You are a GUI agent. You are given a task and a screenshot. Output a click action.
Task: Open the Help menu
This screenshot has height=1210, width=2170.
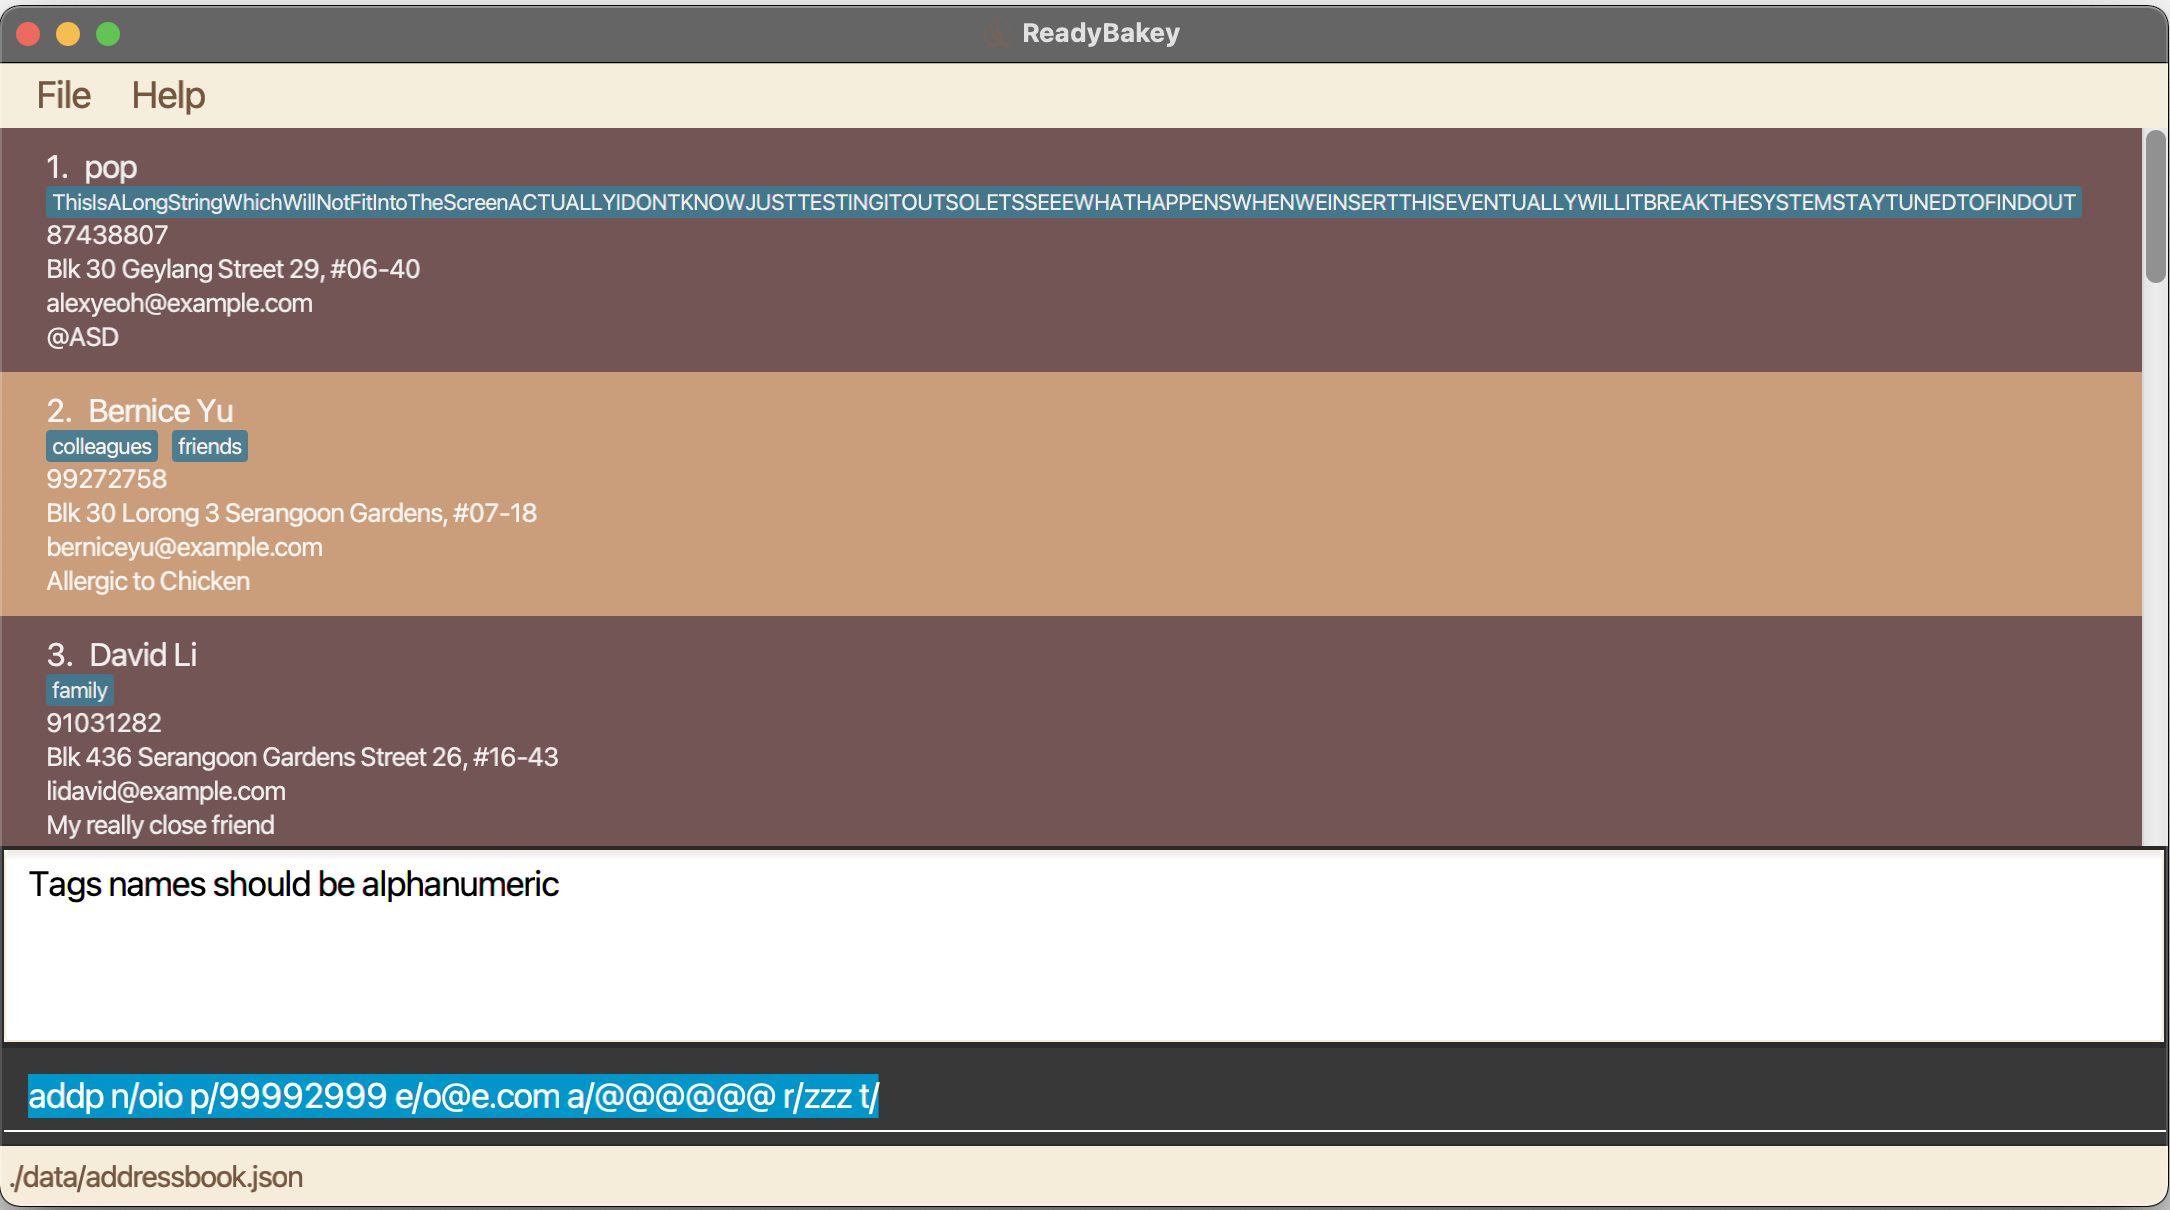pos(168,95)
